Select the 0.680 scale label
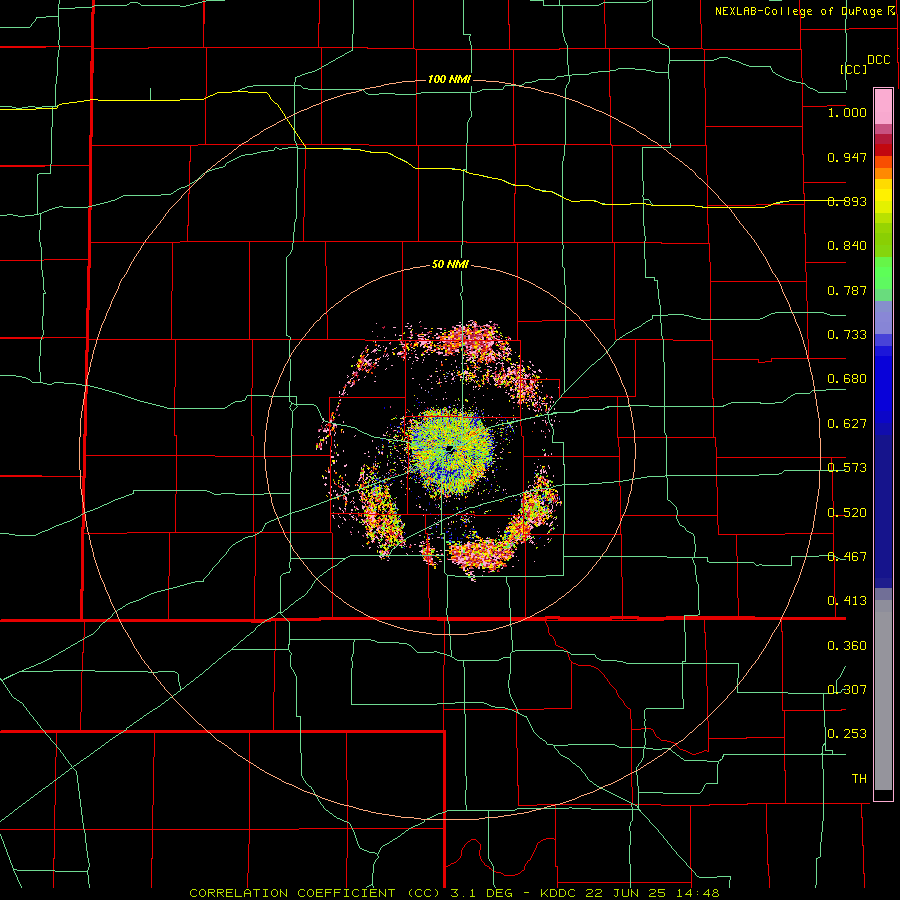 (x=847, y=379)
